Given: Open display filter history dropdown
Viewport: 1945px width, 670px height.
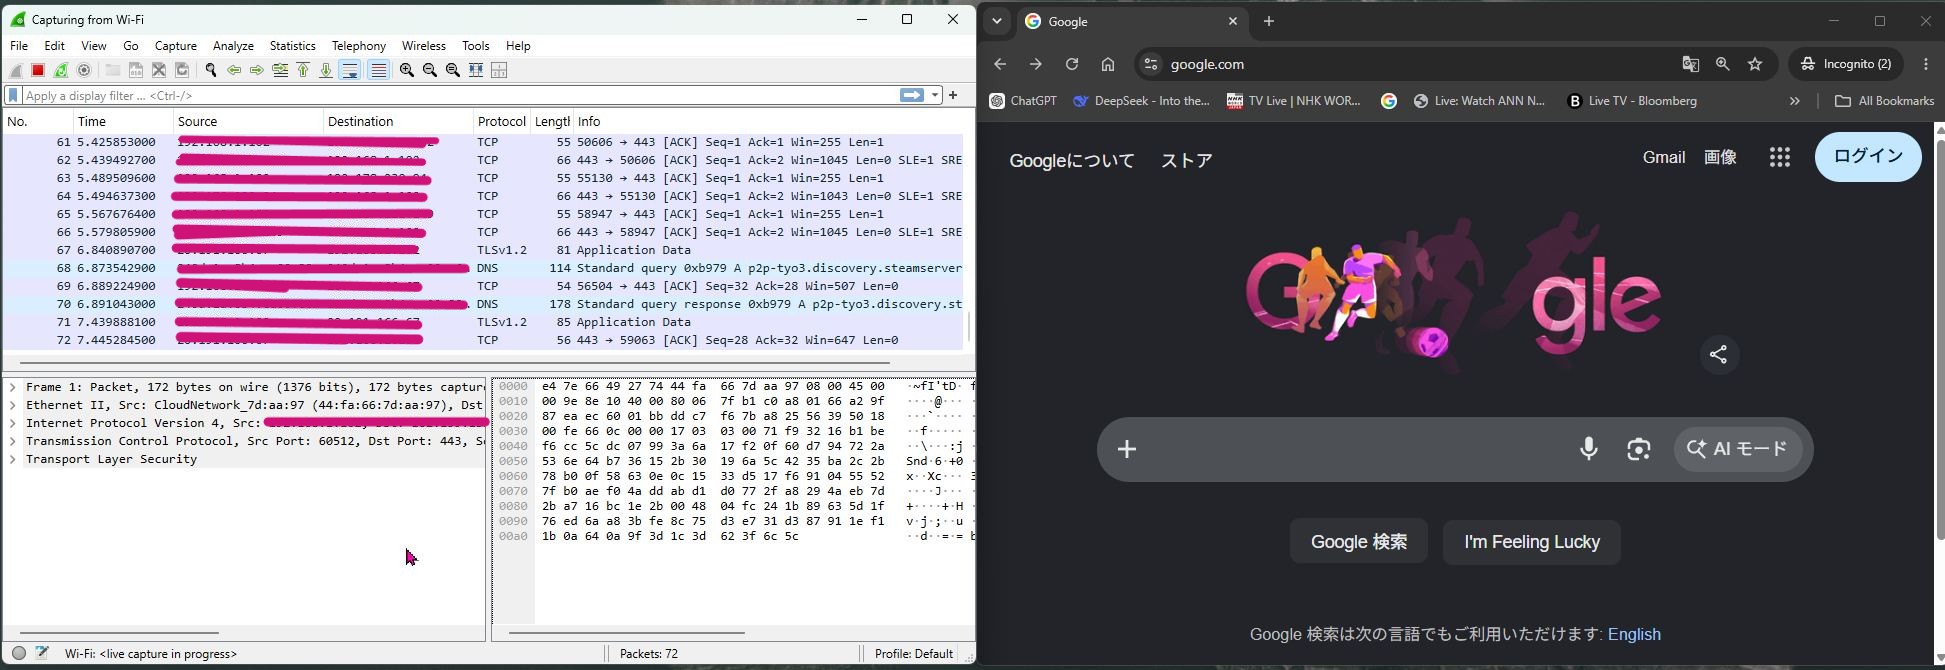Looking at the screenshot, I should pos(935,95).
